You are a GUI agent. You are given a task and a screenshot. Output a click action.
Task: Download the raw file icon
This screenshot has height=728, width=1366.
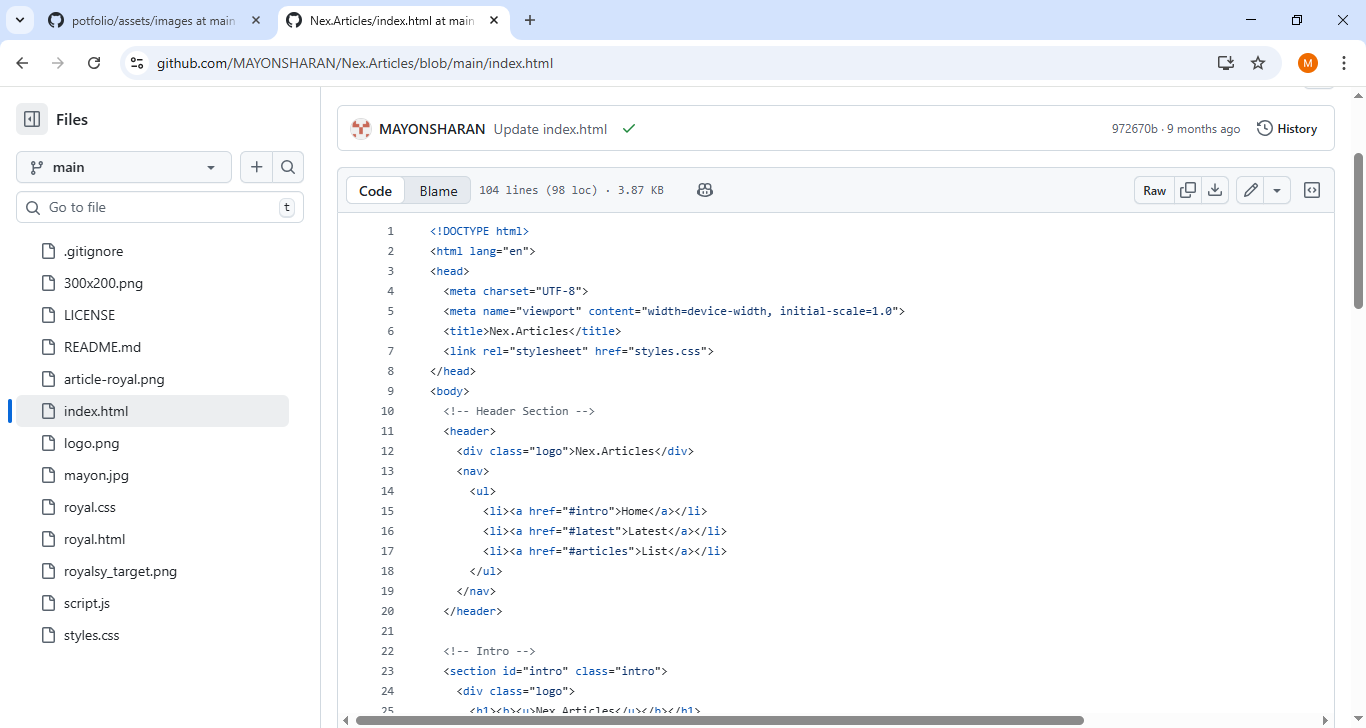(1215, 190)
